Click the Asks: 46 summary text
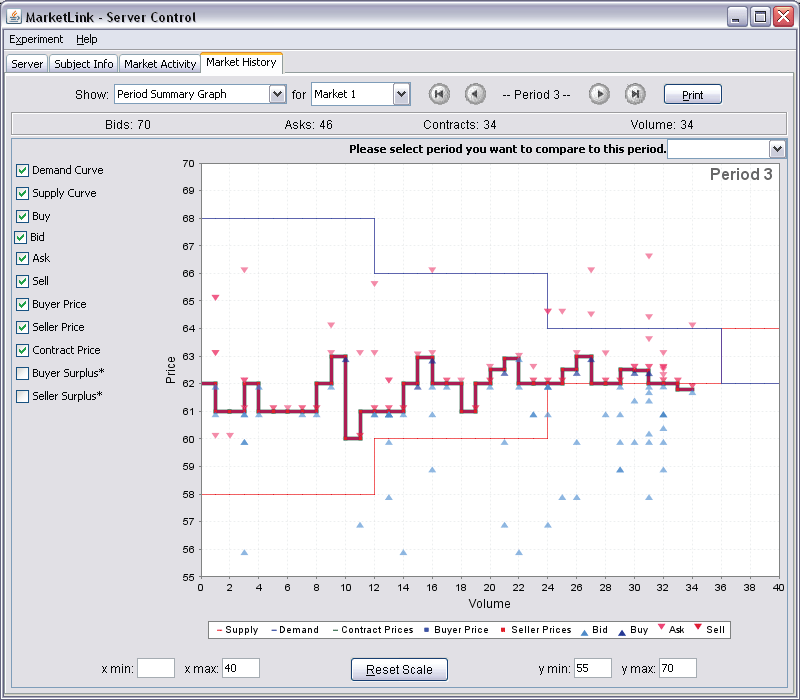The height and width of the screenshot is (700, 800). click(x=308, y=125)
